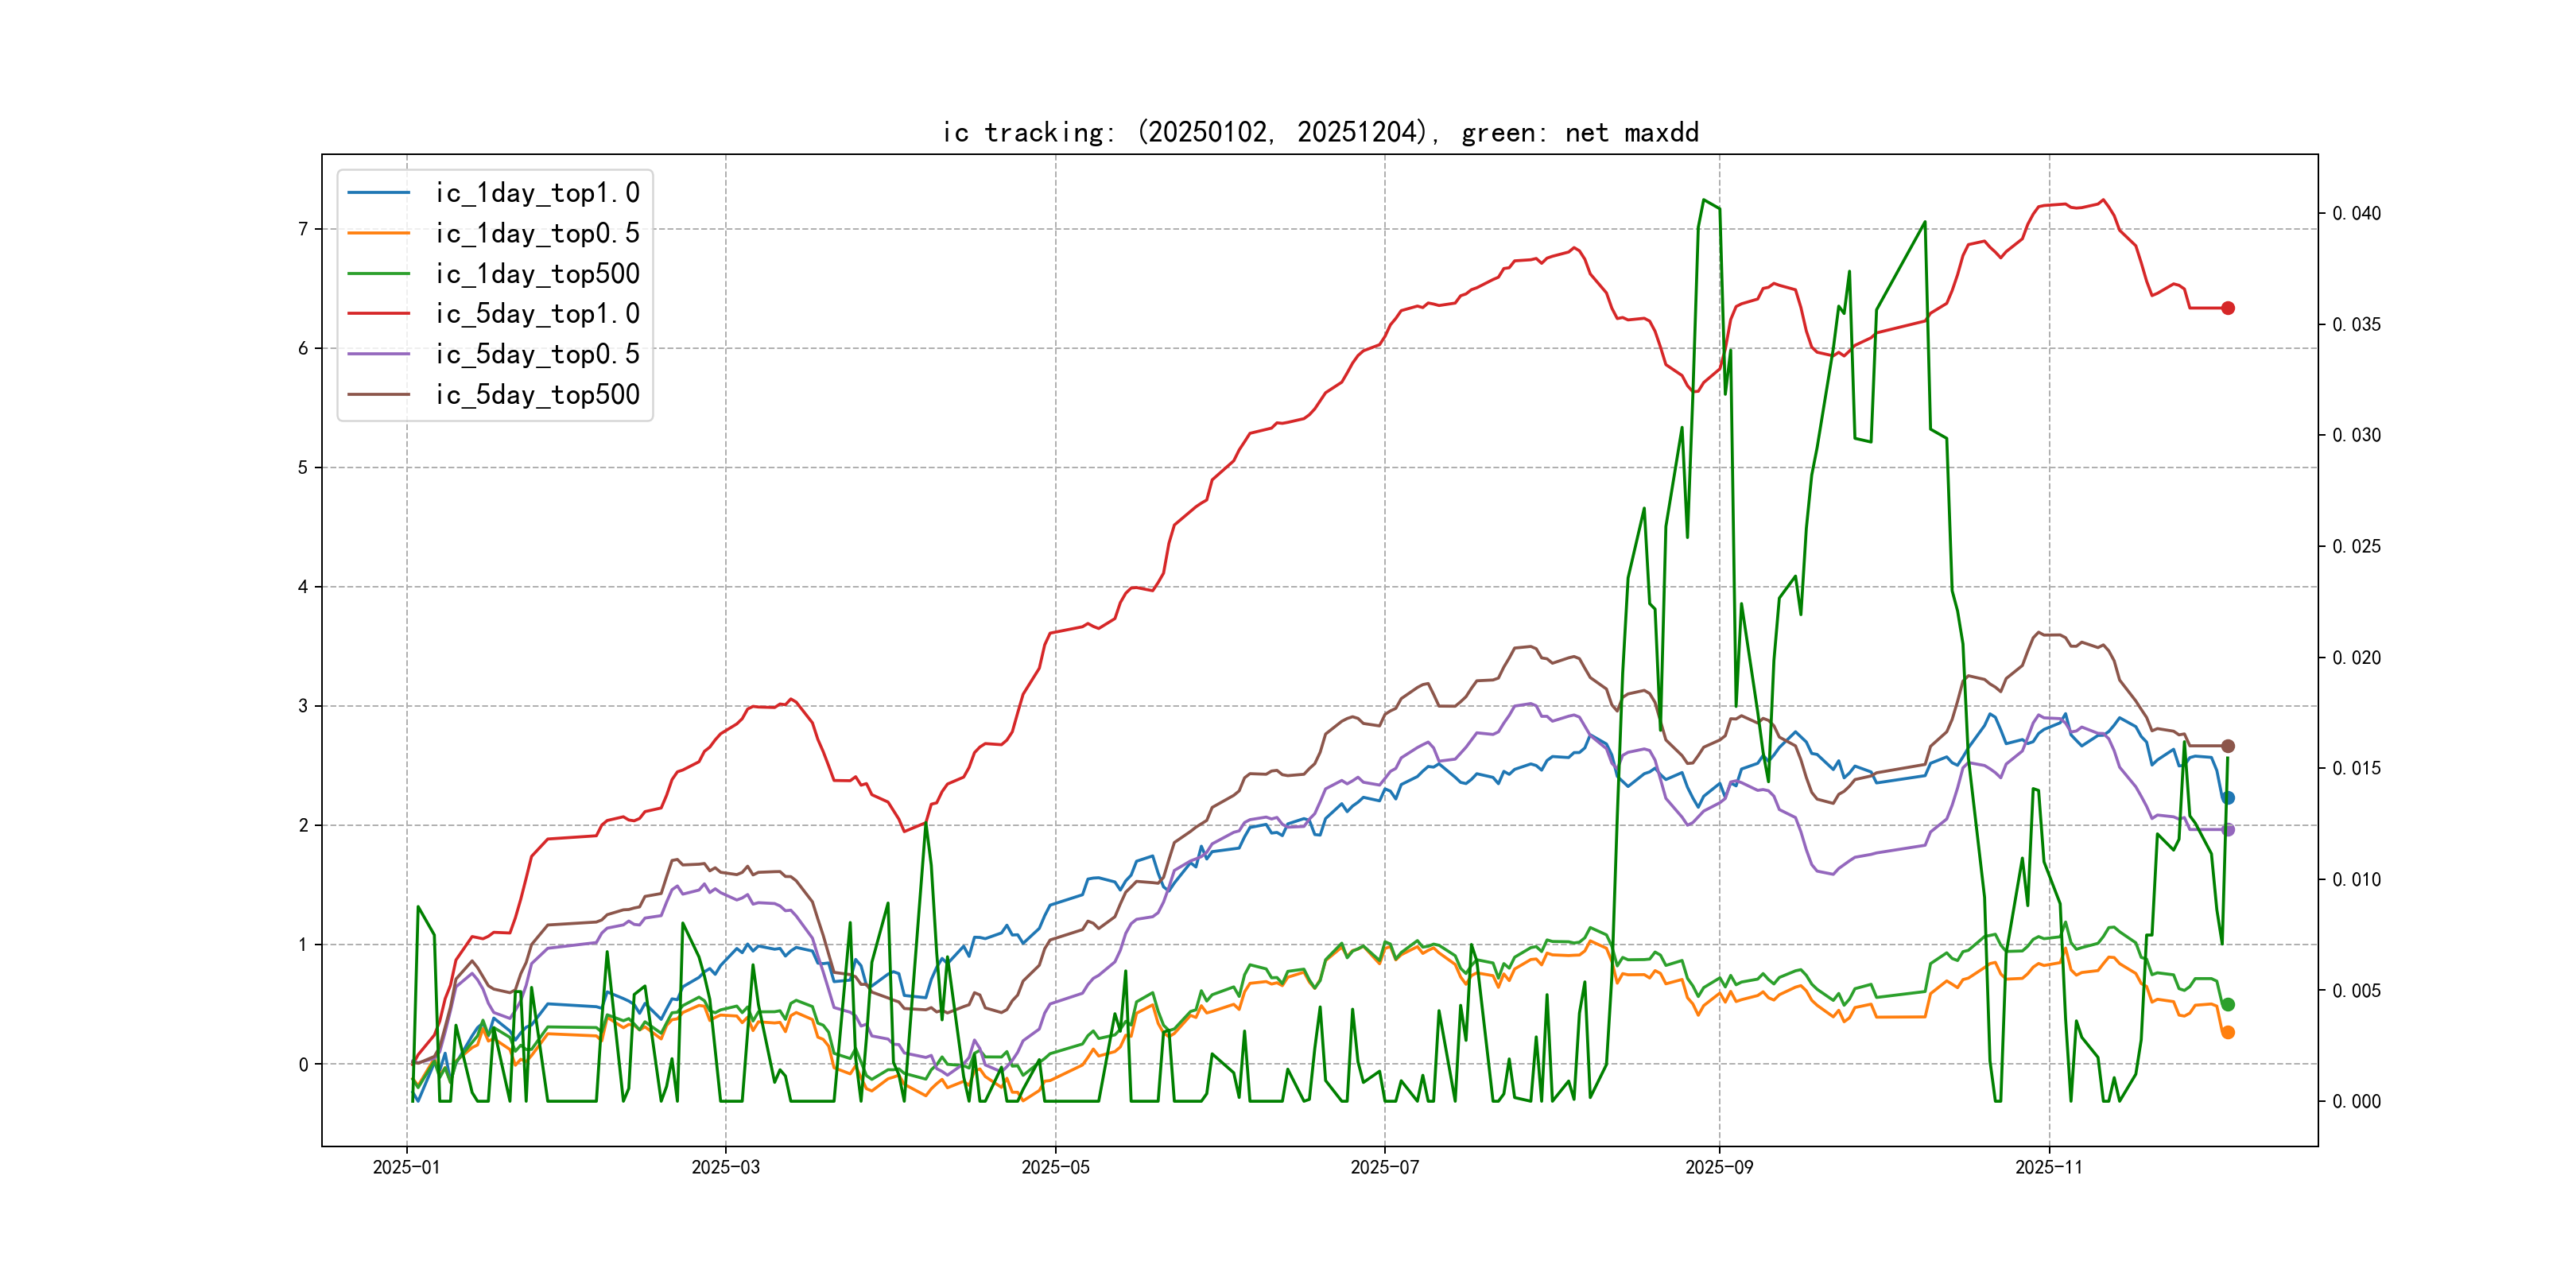Click the 0.040 right y-axis tick label
Screen dimensions: 2576x1288
(x=2356, y=213)
